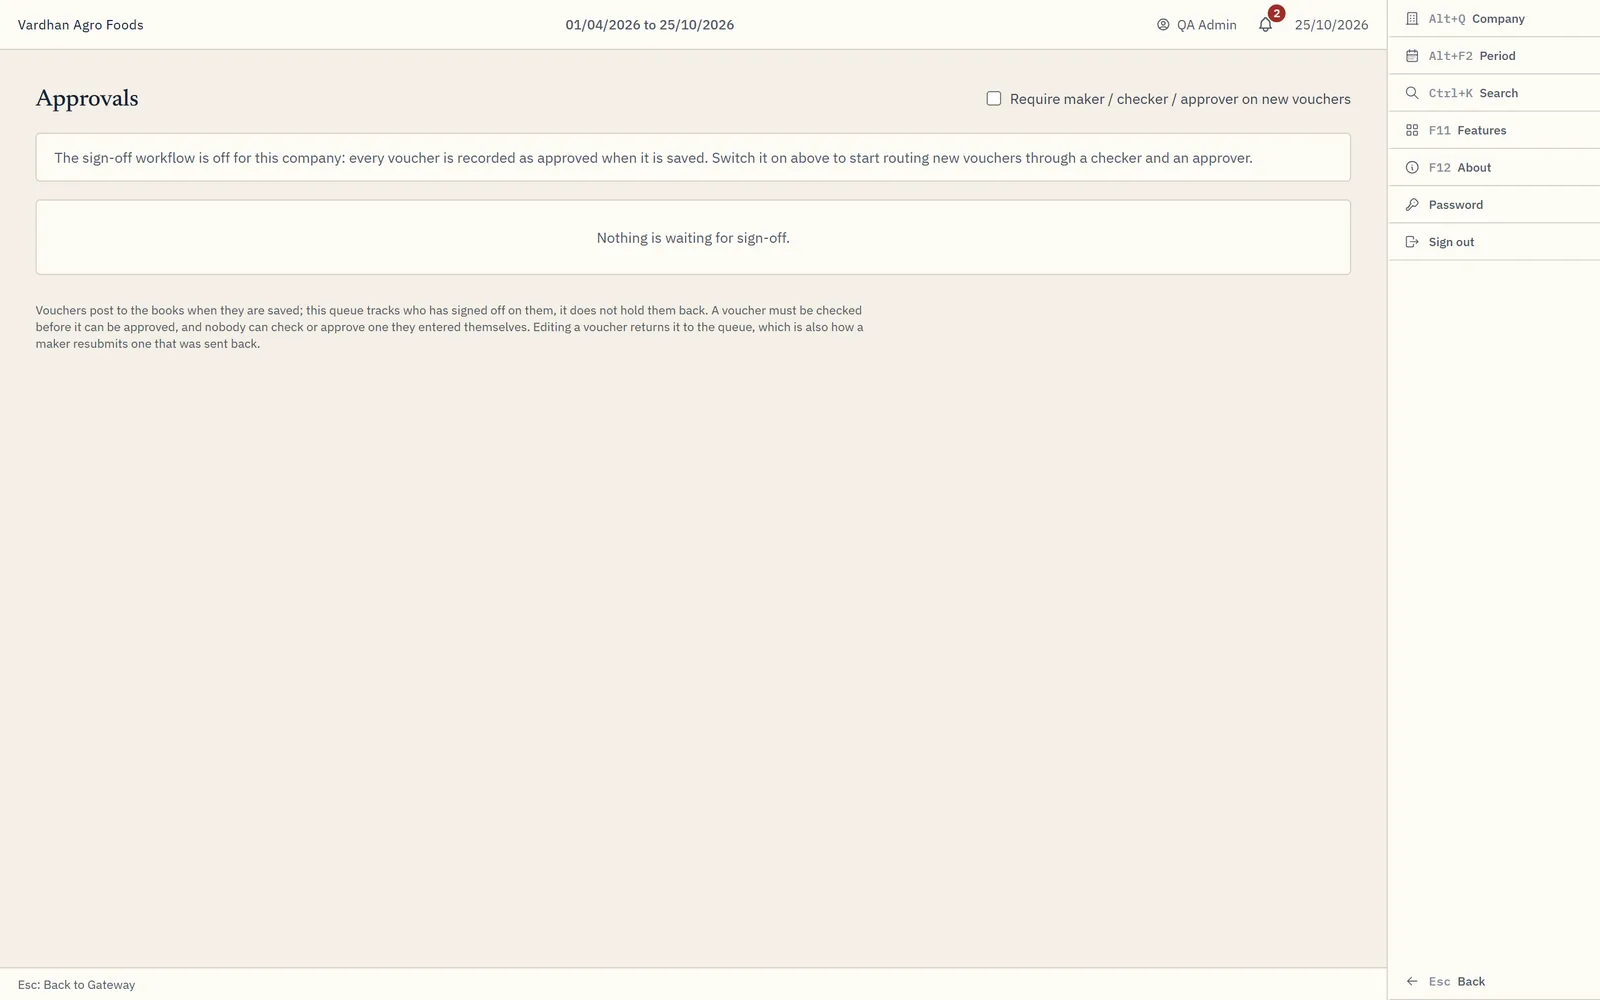Open the About label in sidebar
This screenshot has width=1600, height=1000.
pyautogui.click(x=1474, y=168)
